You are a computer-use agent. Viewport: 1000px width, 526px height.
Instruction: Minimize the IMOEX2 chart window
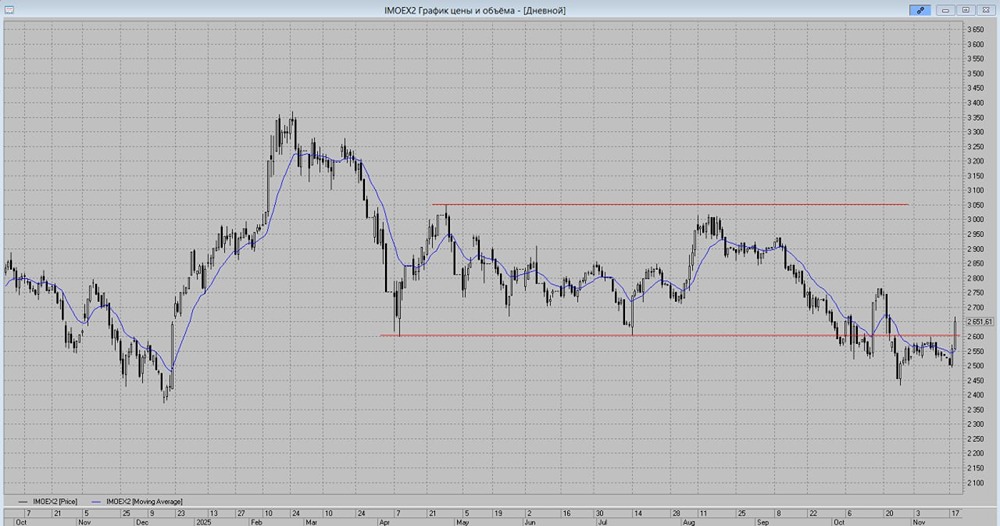pos(945,9)
